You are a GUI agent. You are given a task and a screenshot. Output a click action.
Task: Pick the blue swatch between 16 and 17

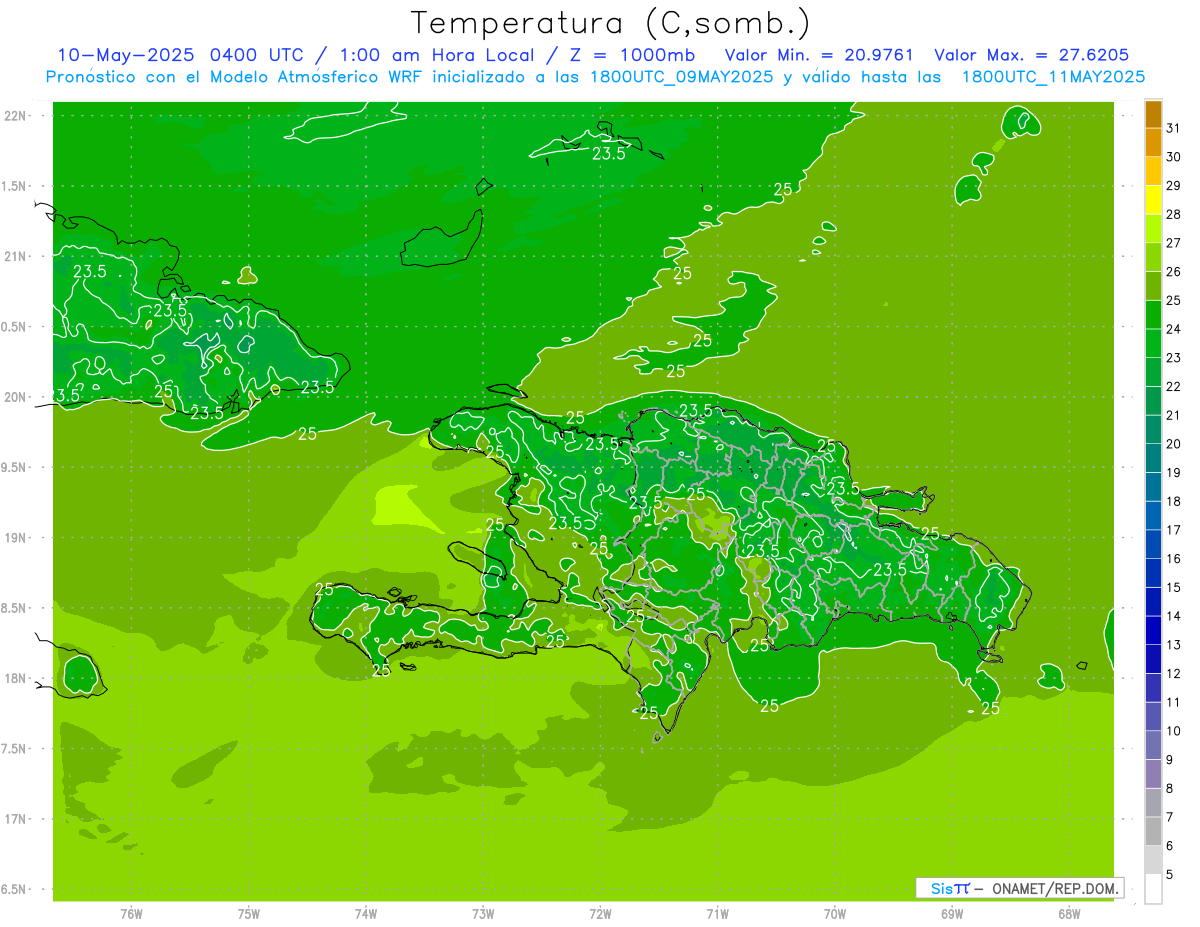tap(1153, 544)
